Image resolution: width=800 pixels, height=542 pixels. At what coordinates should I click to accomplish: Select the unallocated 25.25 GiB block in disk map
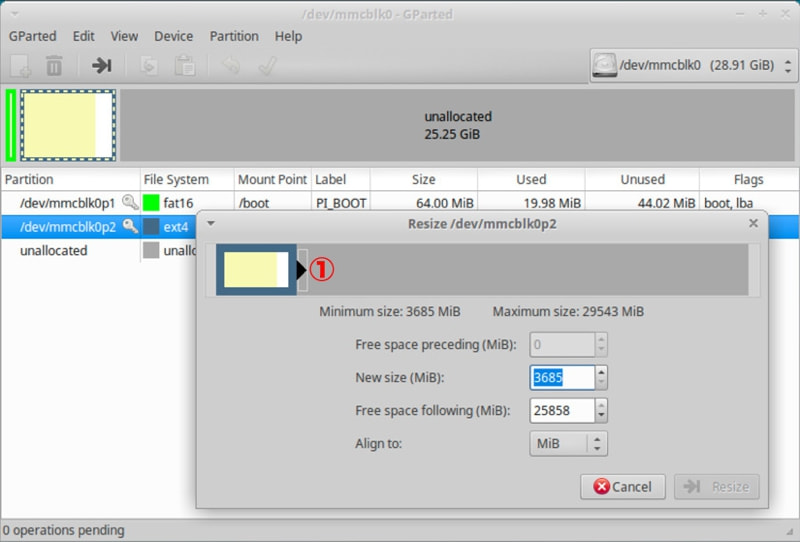(x=457, y=125)
